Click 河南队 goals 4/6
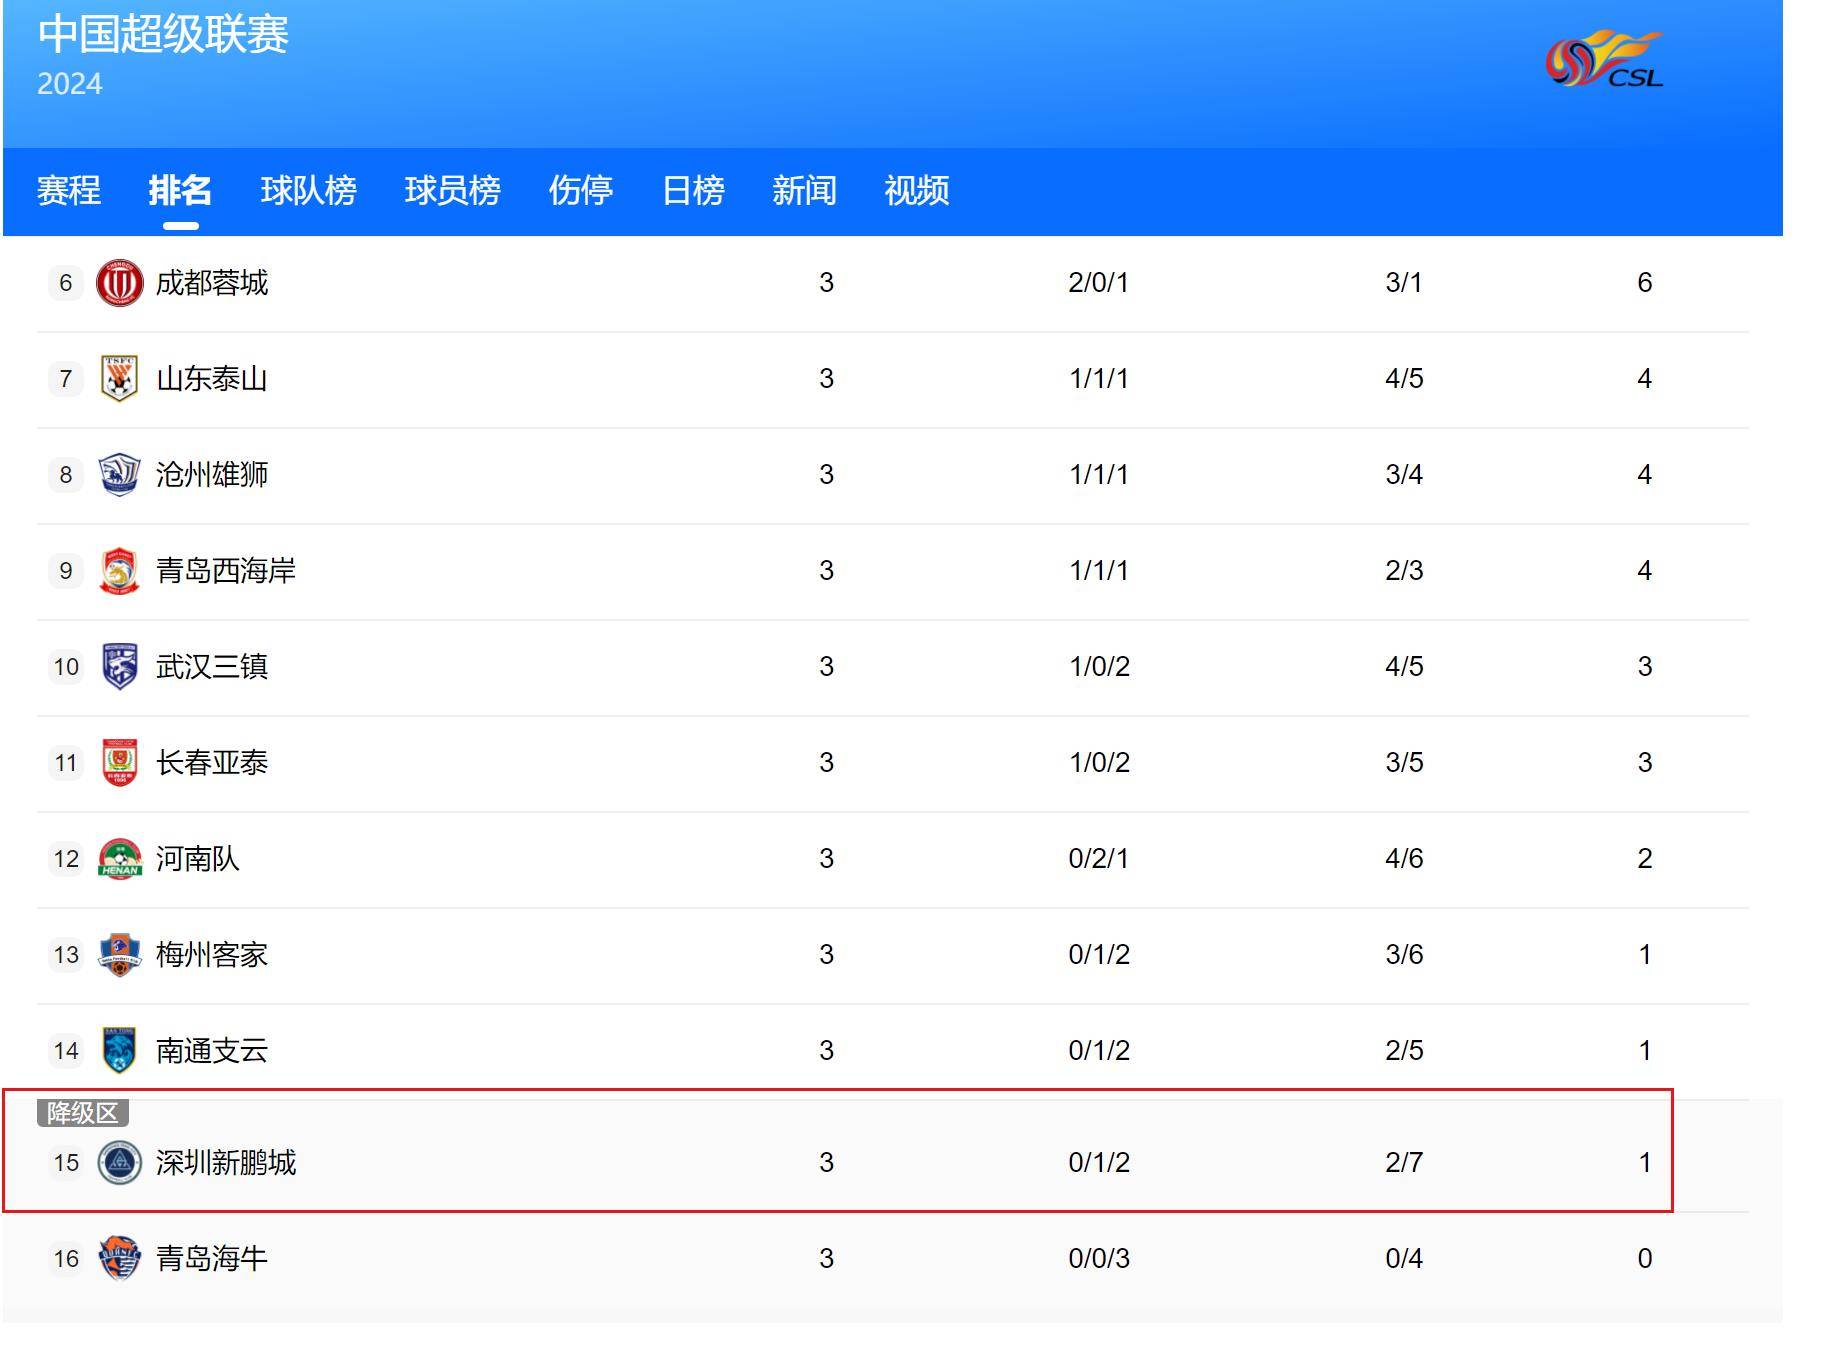Image resolution: width=1843 pixels, height=1354 pixels. (x=1404, y=859)
